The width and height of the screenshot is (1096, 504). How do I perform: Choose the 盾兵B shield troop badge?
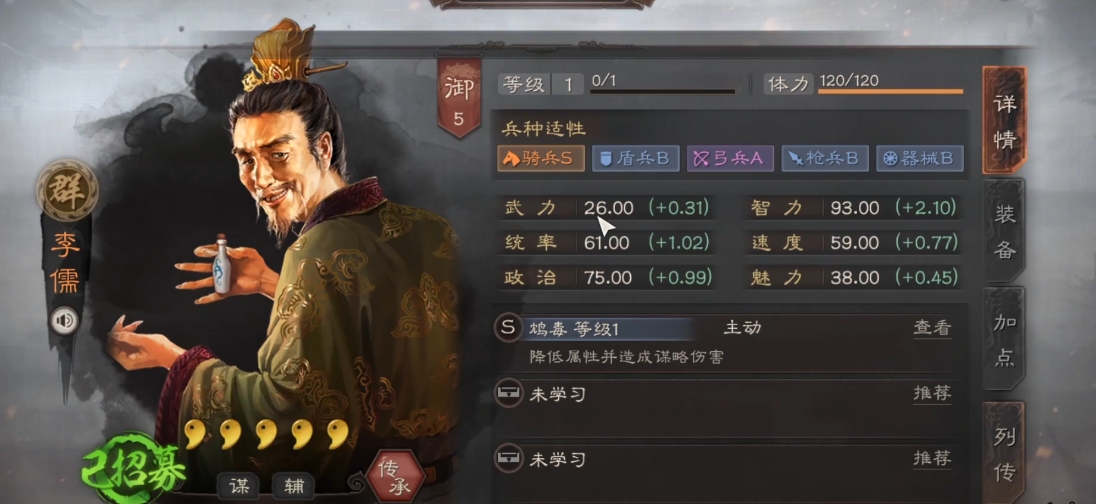[635, 159]
